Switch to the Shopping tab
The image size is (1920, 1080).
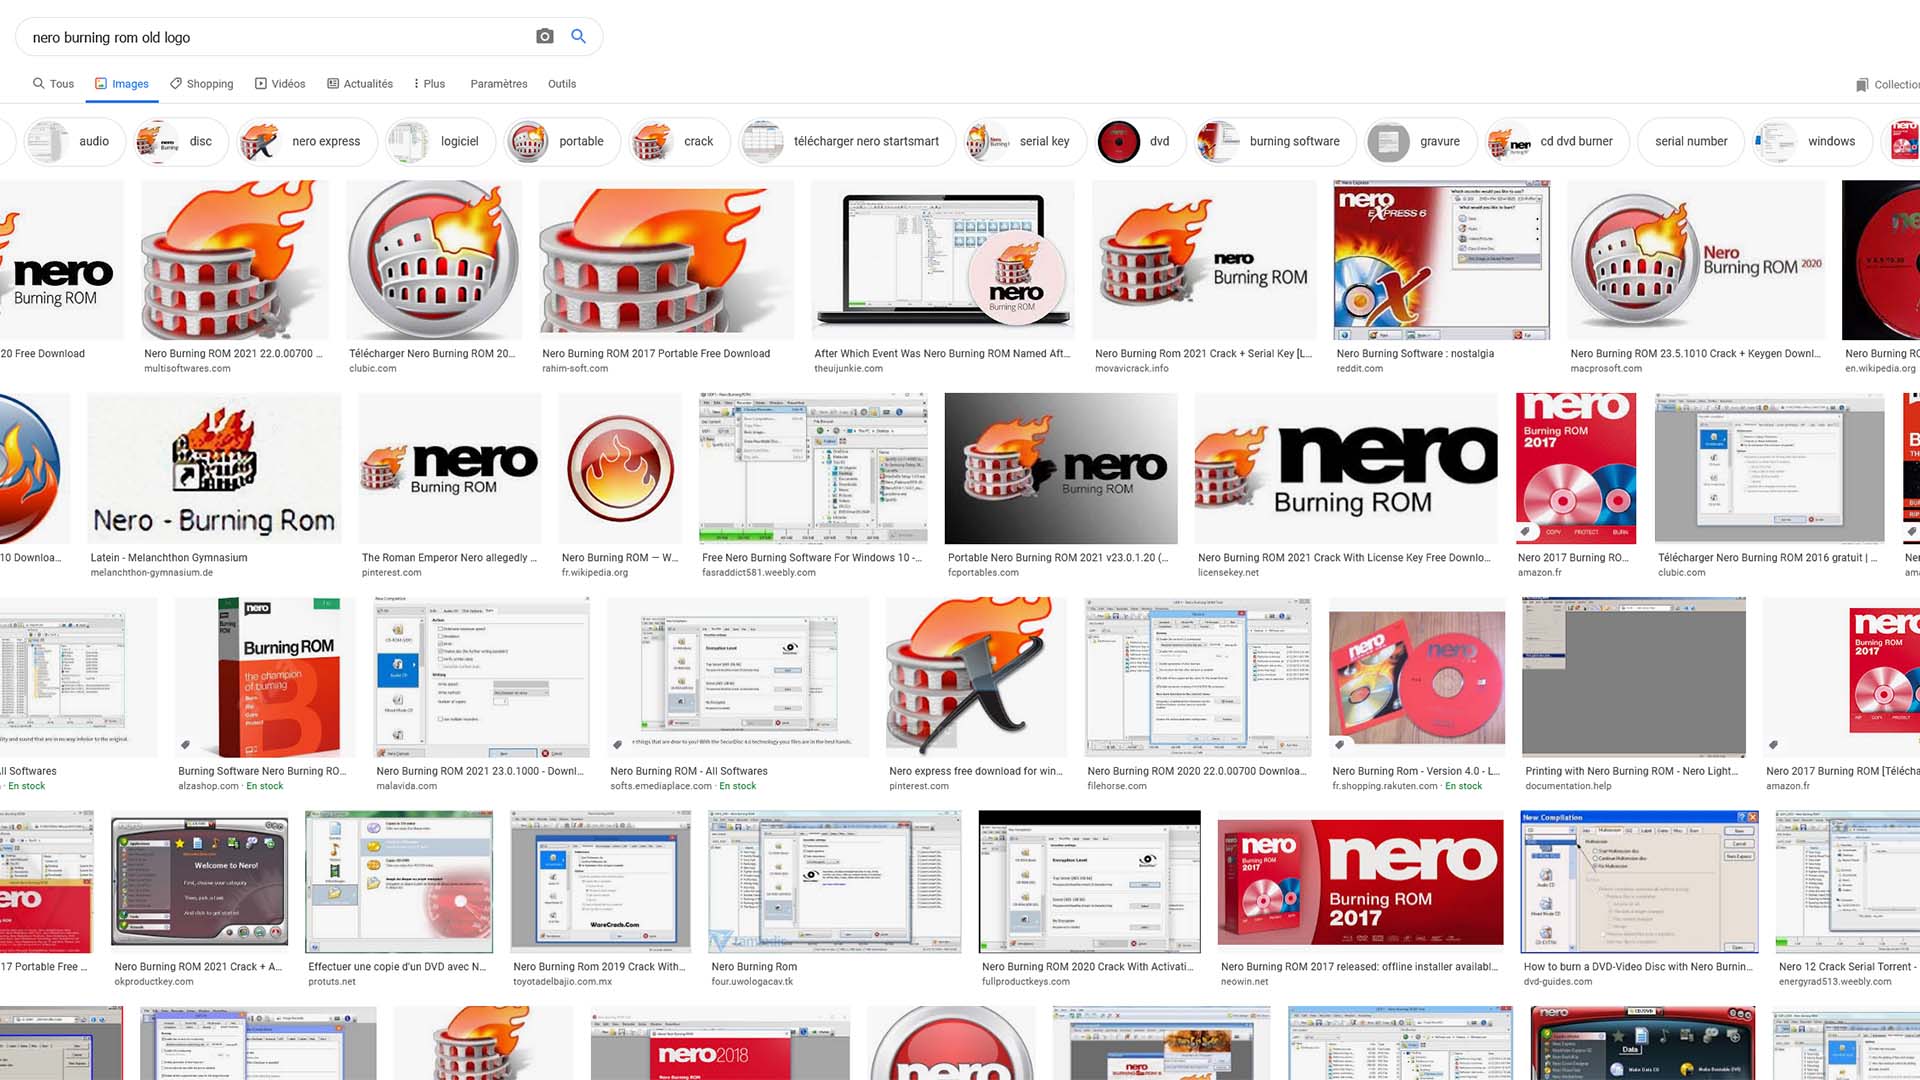pos(201,84)
